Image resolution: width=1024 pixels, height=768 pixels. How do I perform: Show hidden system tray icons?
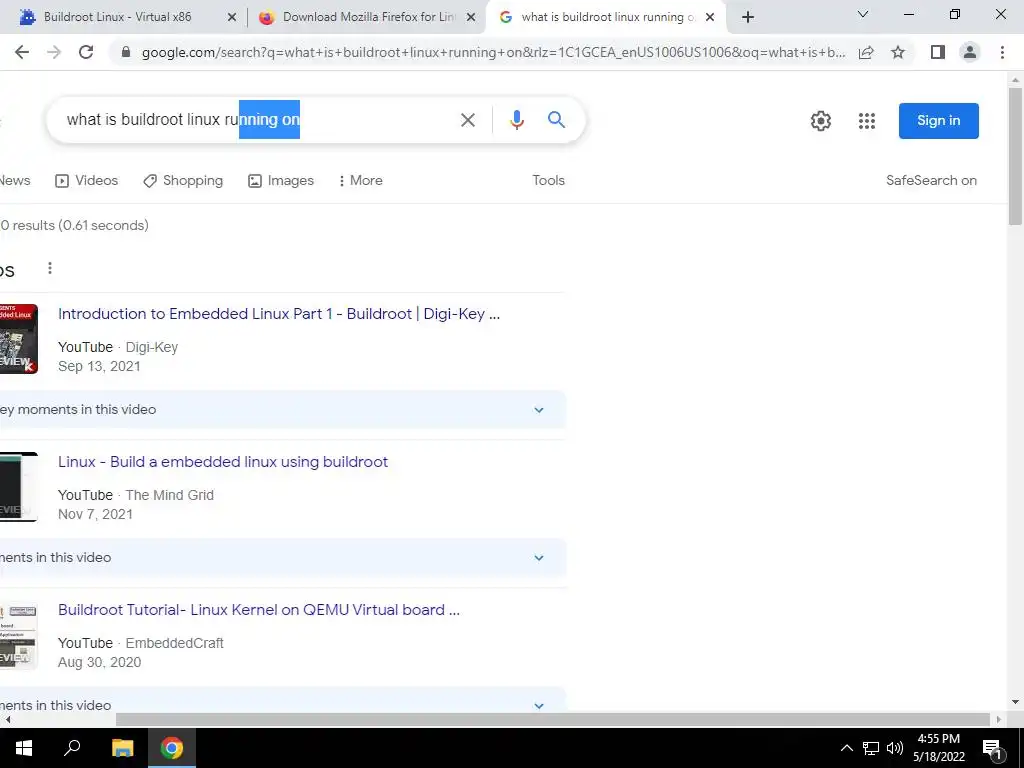pos(846,748)
